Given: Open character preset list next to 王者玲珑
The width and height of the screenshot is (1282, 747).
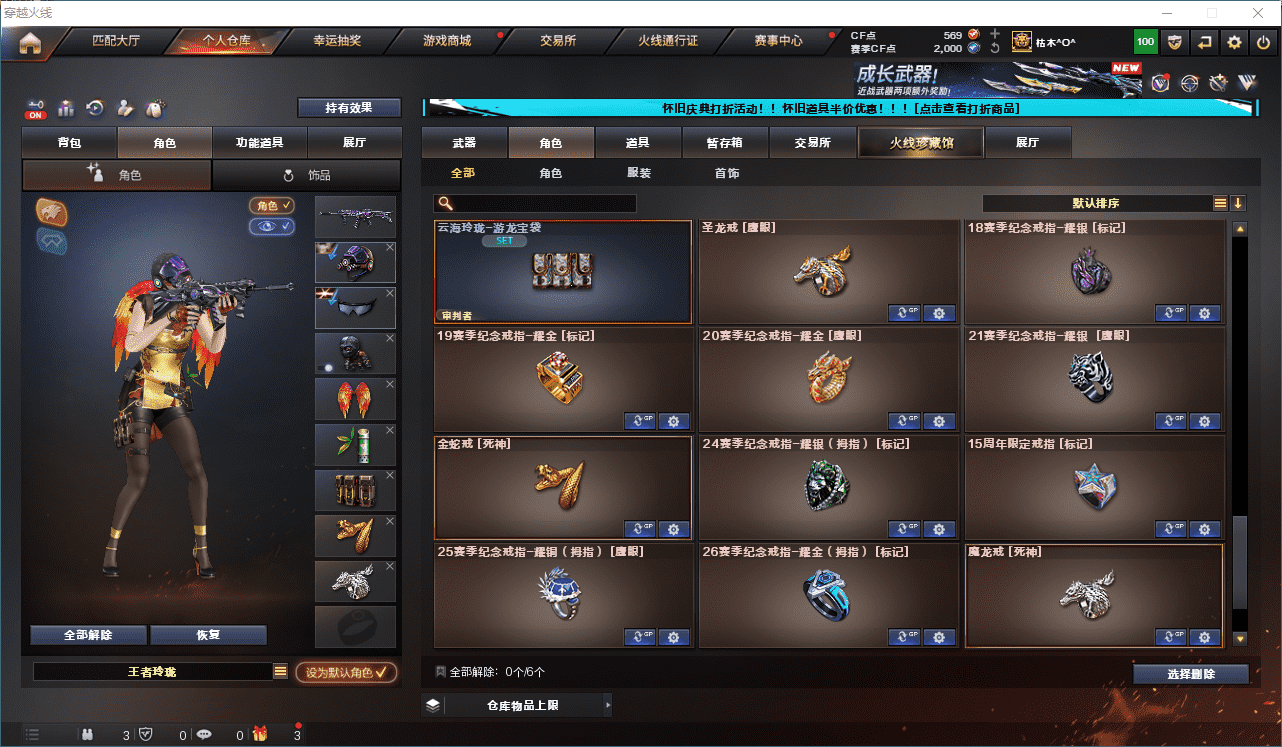Looking at the screenshot, I should [280, 672].
